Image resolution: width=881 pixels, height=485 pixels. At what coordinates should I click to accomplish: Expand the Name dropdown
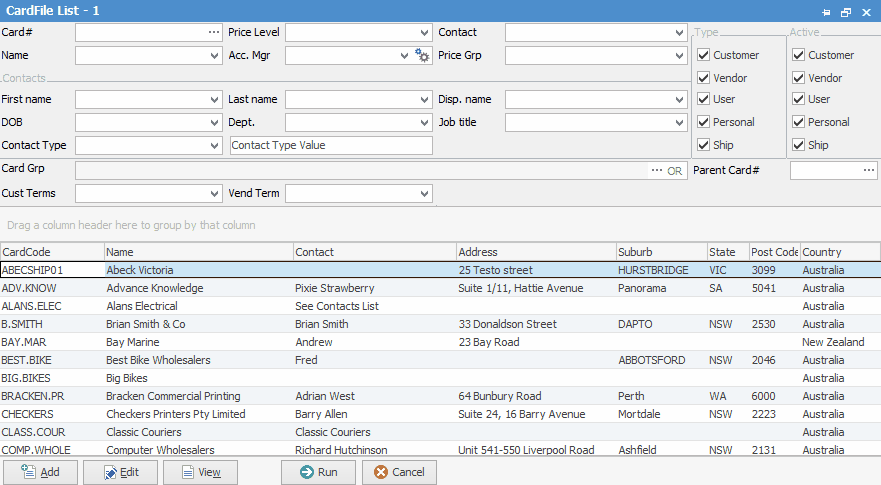coord(214,56)
